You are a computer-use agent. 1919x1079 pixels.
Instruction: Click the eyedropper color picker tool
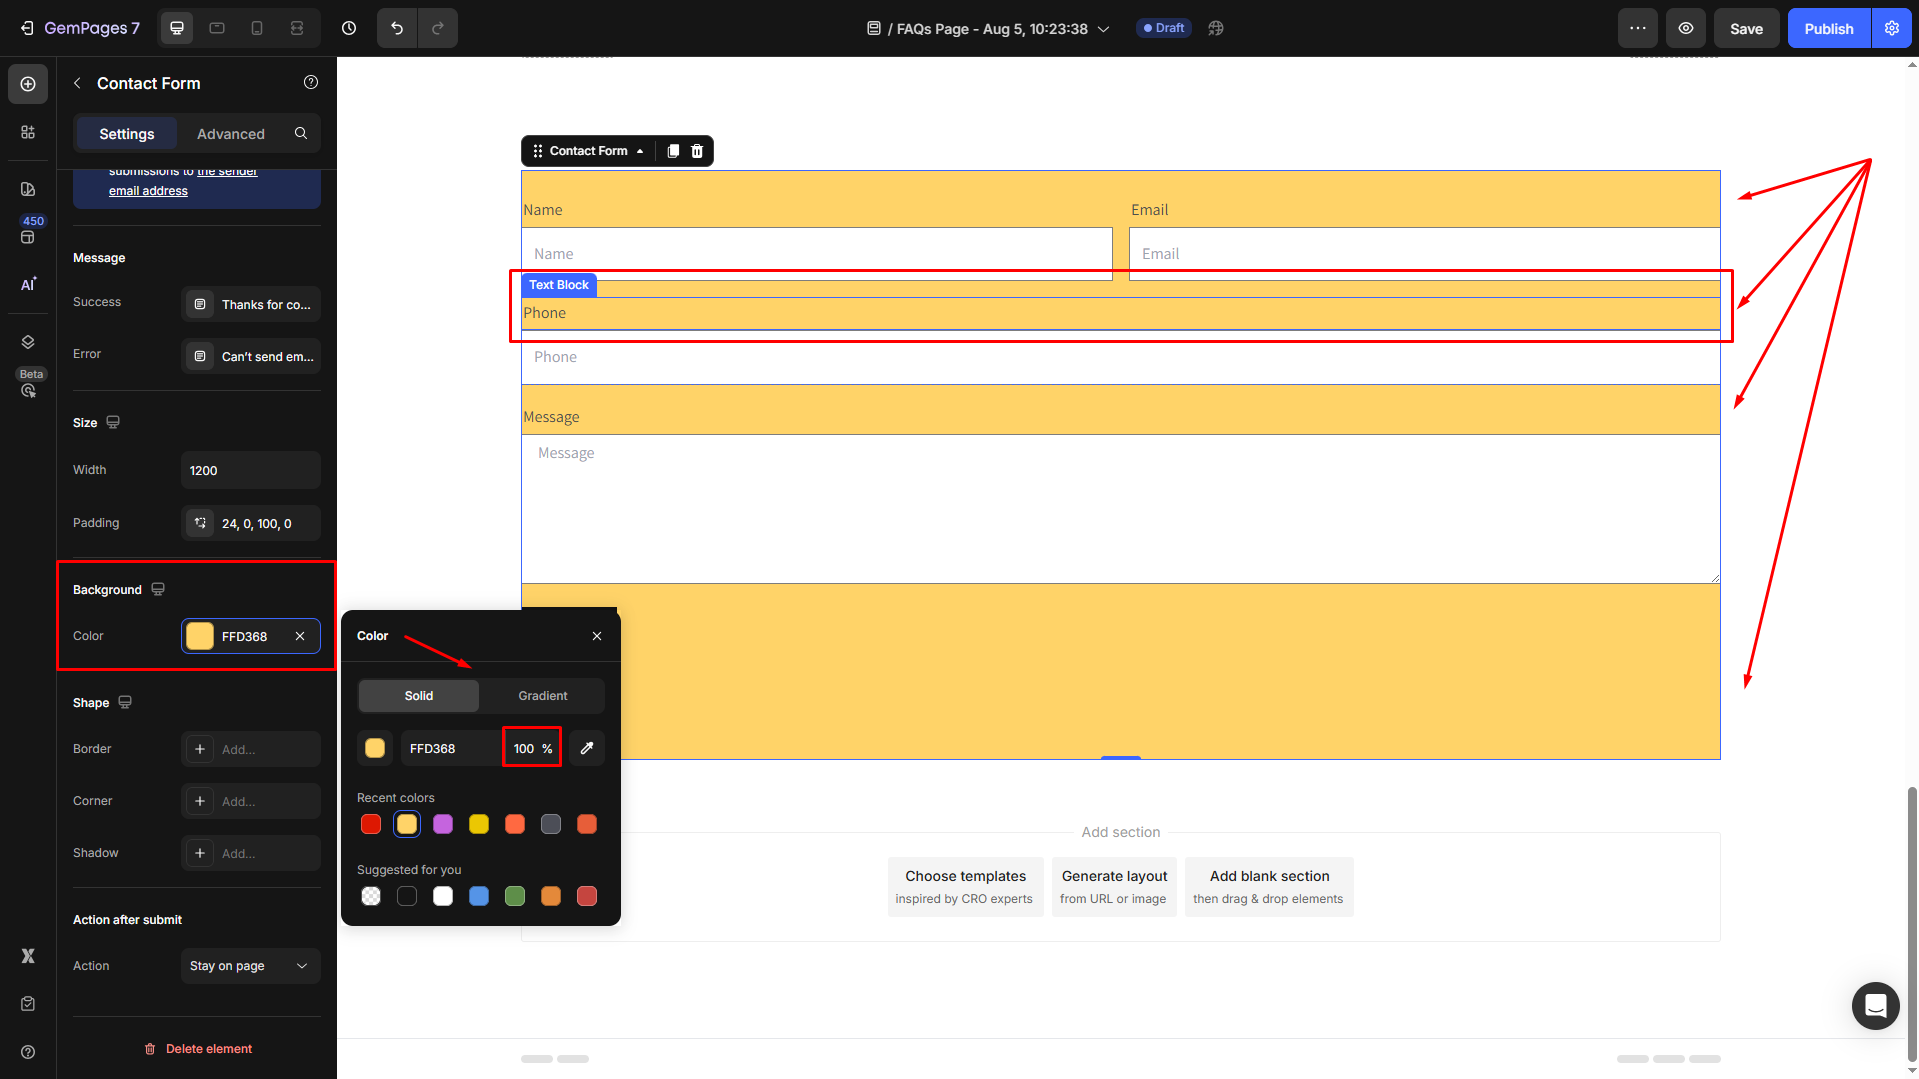click(x=587, y=748)
